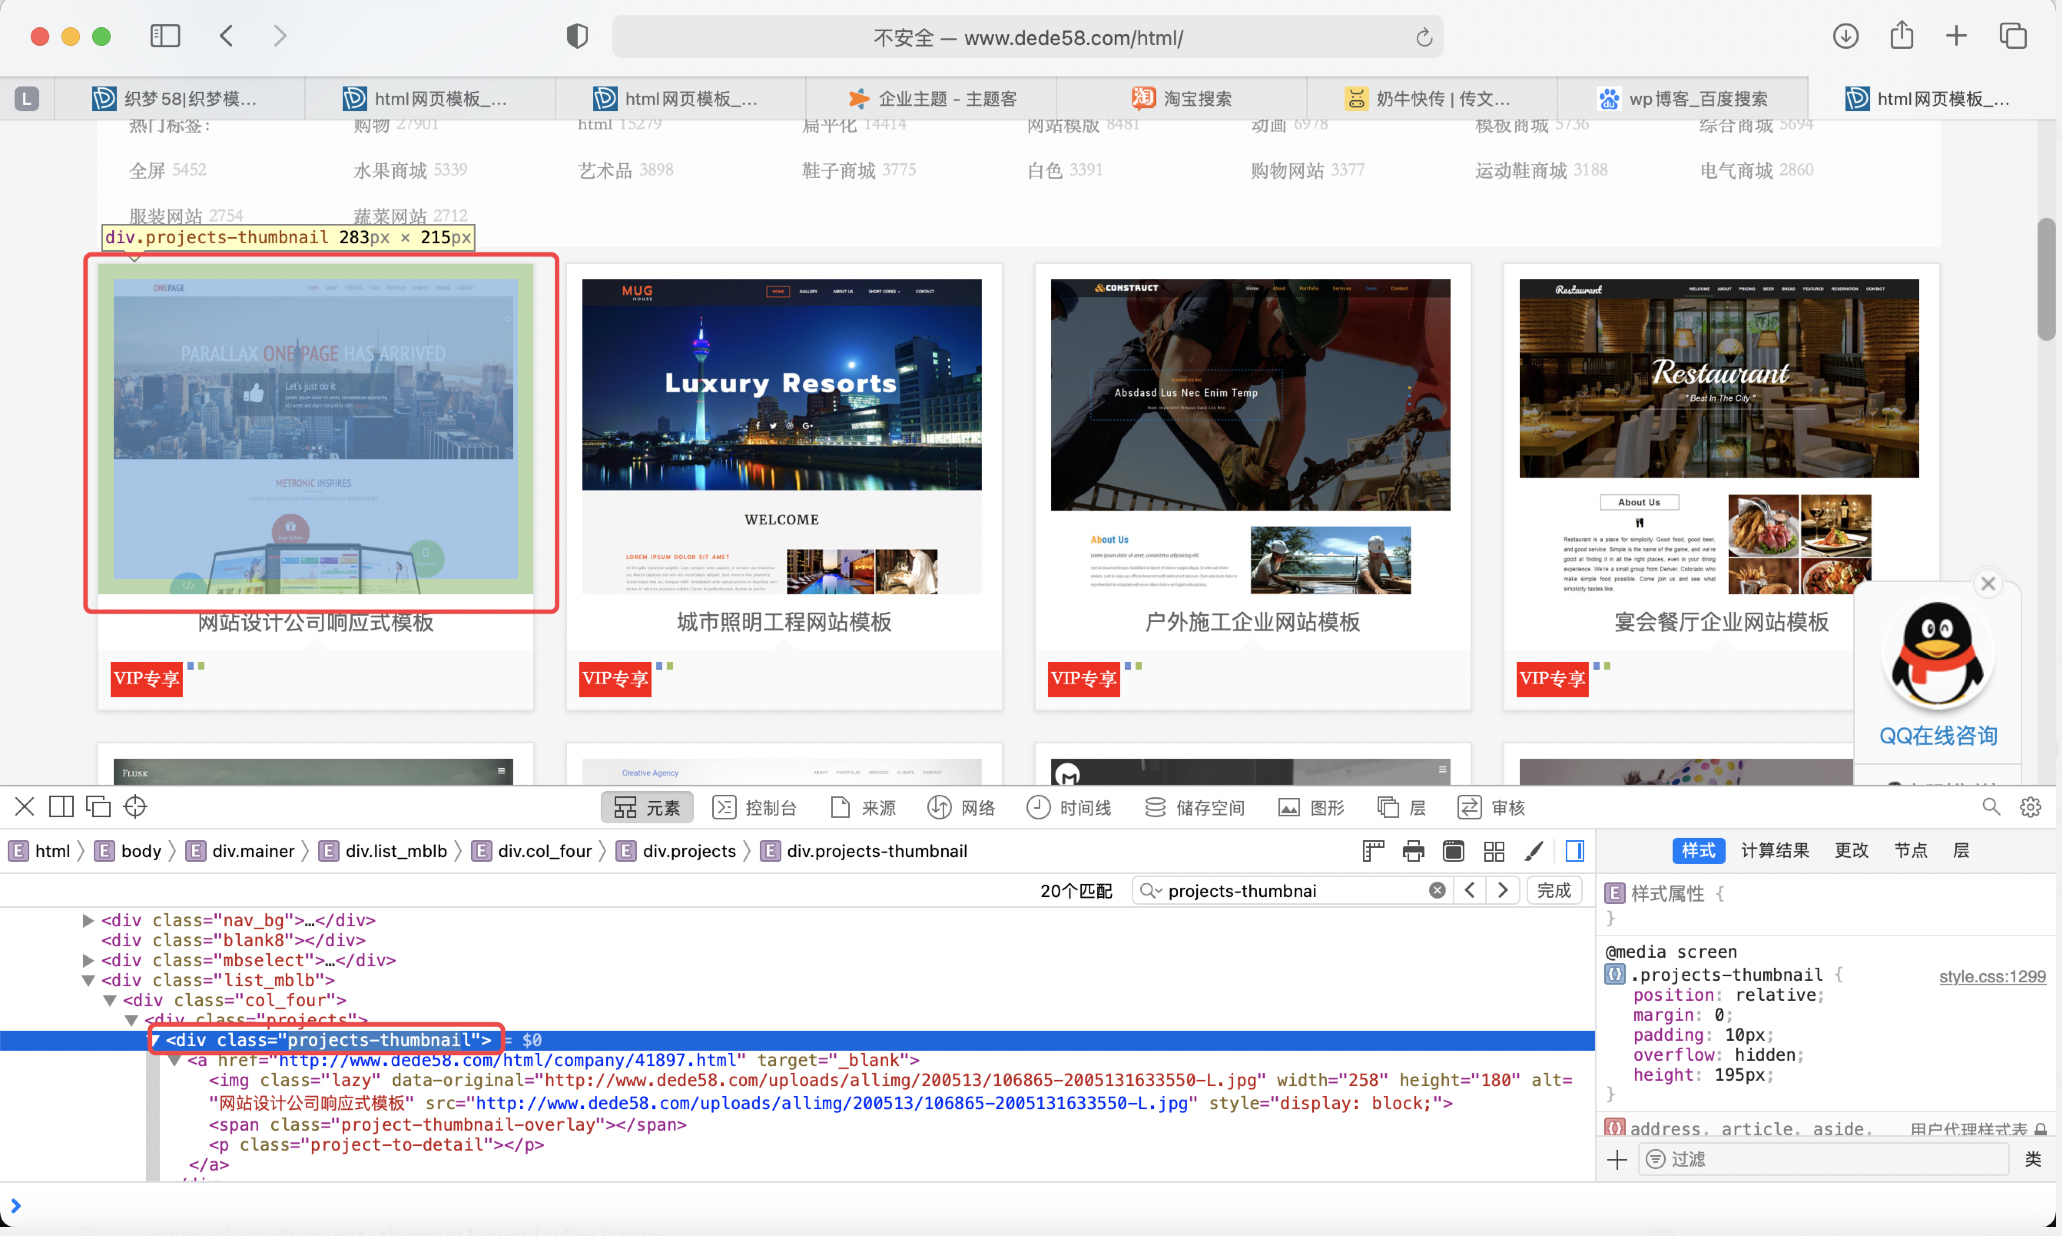Select body in the DOM breadcrumb
The width and height of the screenshot is (2062, 1236).
click(128, 851)
